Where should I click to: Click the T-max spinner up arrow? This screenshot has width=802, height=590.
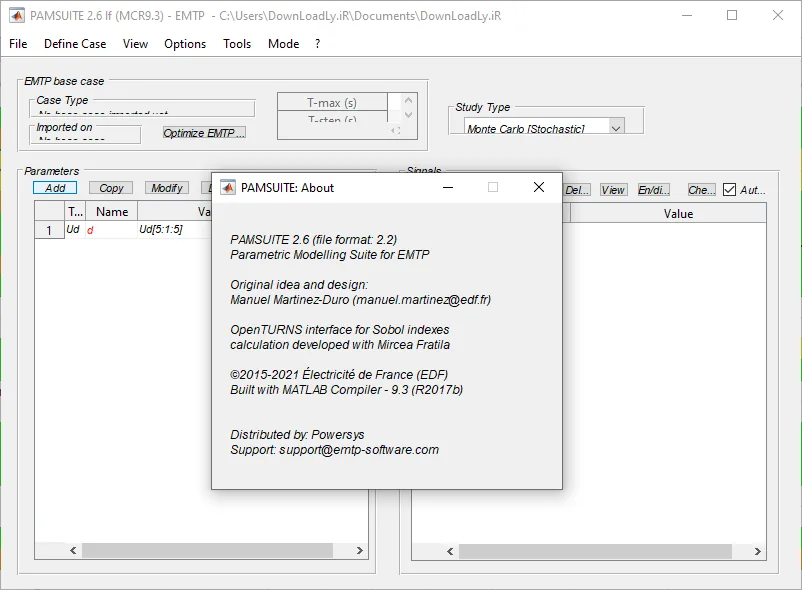coord(408,100)
